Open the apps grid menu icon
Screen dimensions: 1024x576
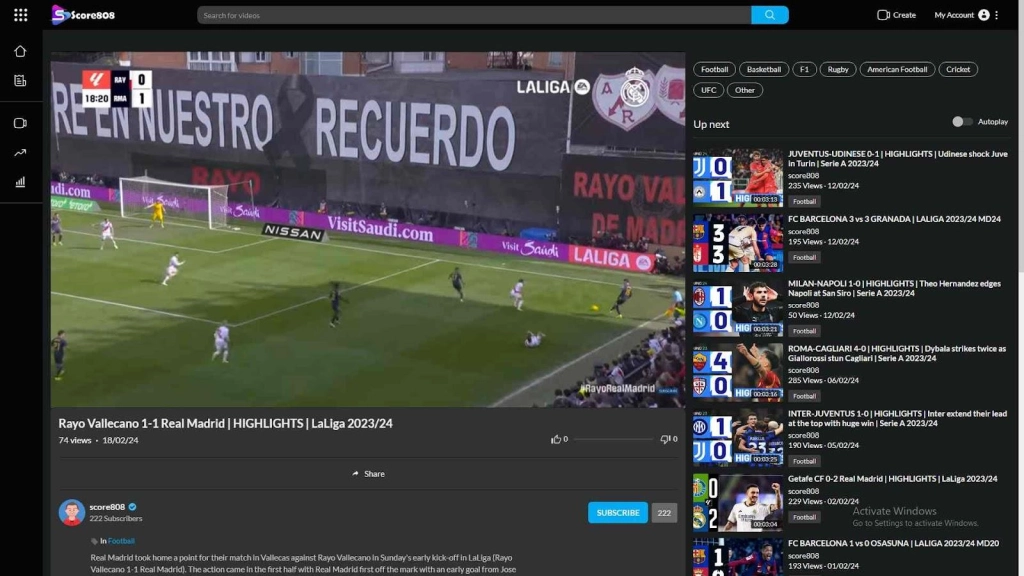coord(20,15)
